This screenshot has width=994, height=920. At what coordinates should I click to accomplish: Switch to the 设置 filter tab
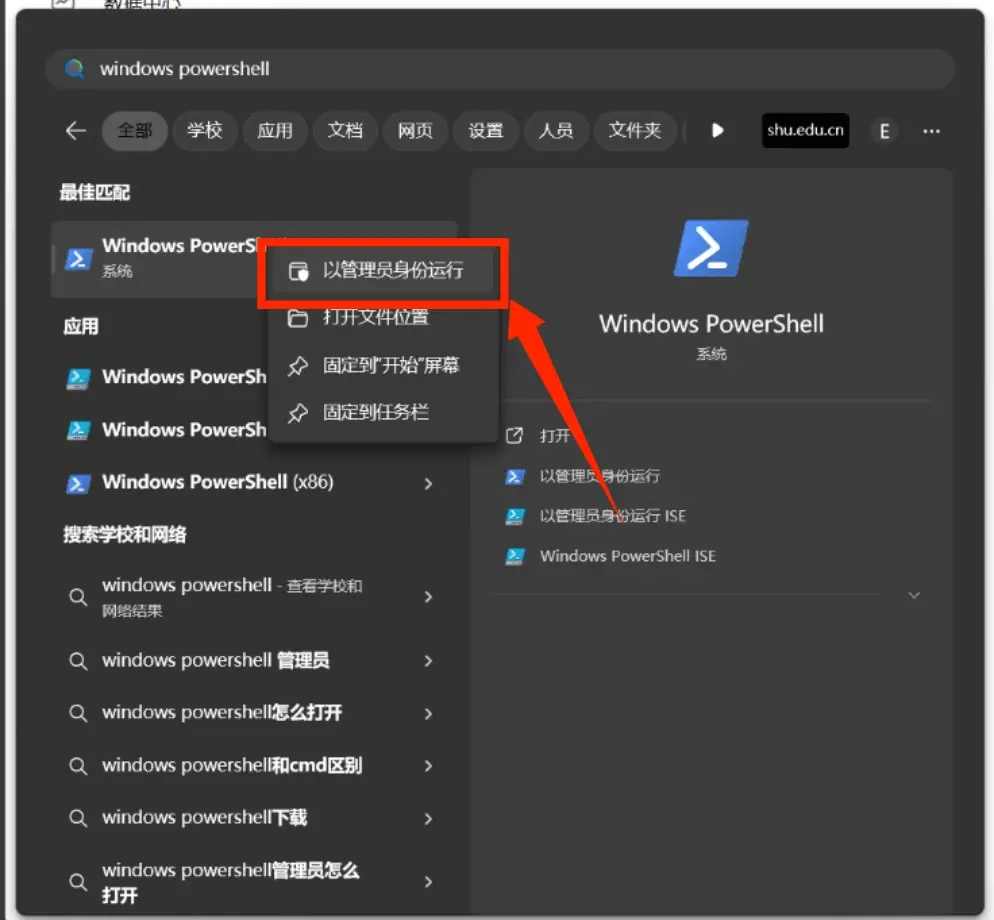(486, 131)
